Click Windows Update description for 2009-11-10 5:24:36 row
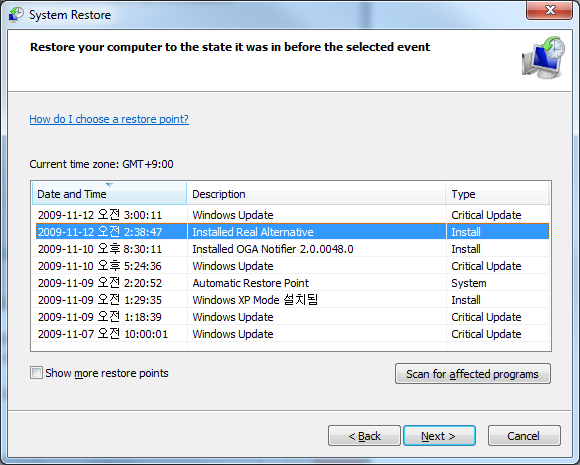Image resolution: width=580 pixels, height=465 pixels. 233,266
